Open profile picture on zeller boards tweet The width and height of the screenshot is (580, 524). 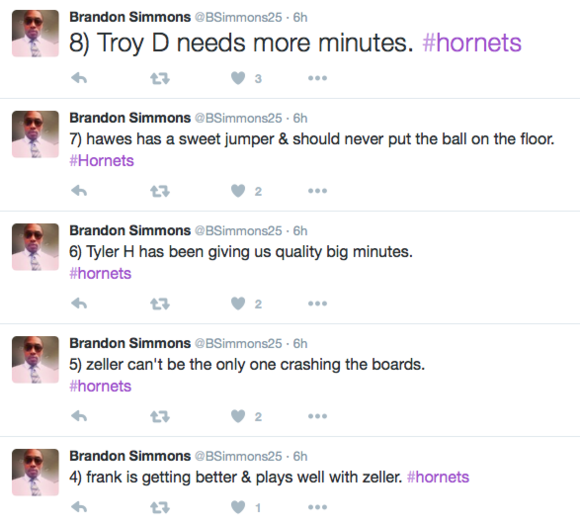[36, 359]
